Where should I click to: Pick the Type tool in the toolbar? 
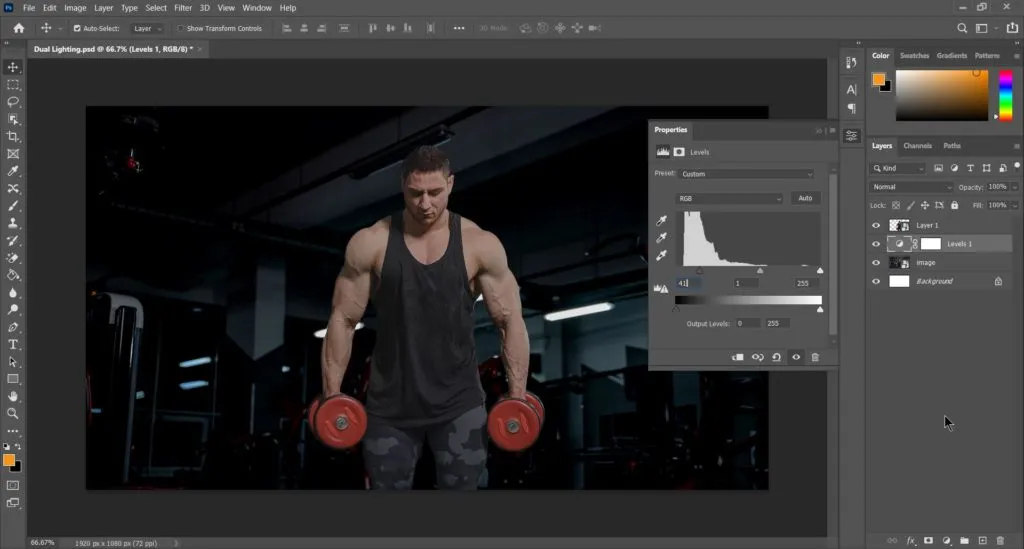[13, 344]
